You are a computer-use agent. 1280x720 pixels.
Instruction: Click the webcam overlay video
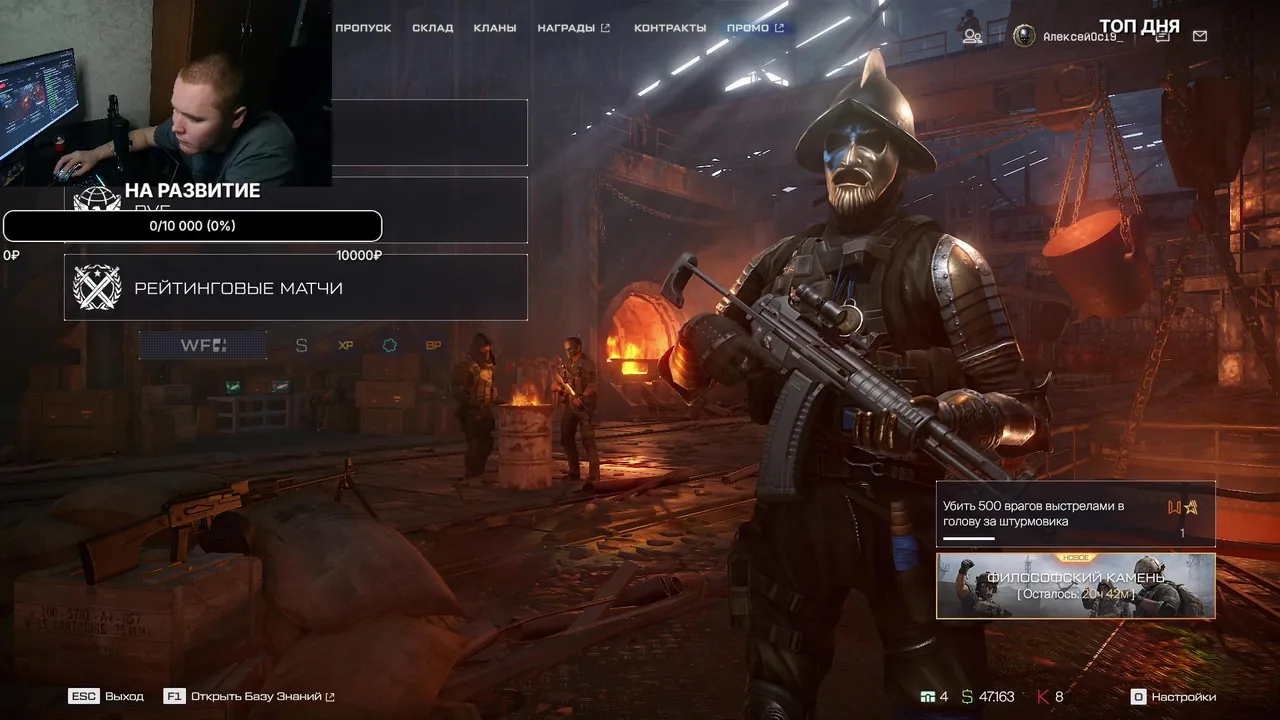pyautogui.click(x=166, y=93)
